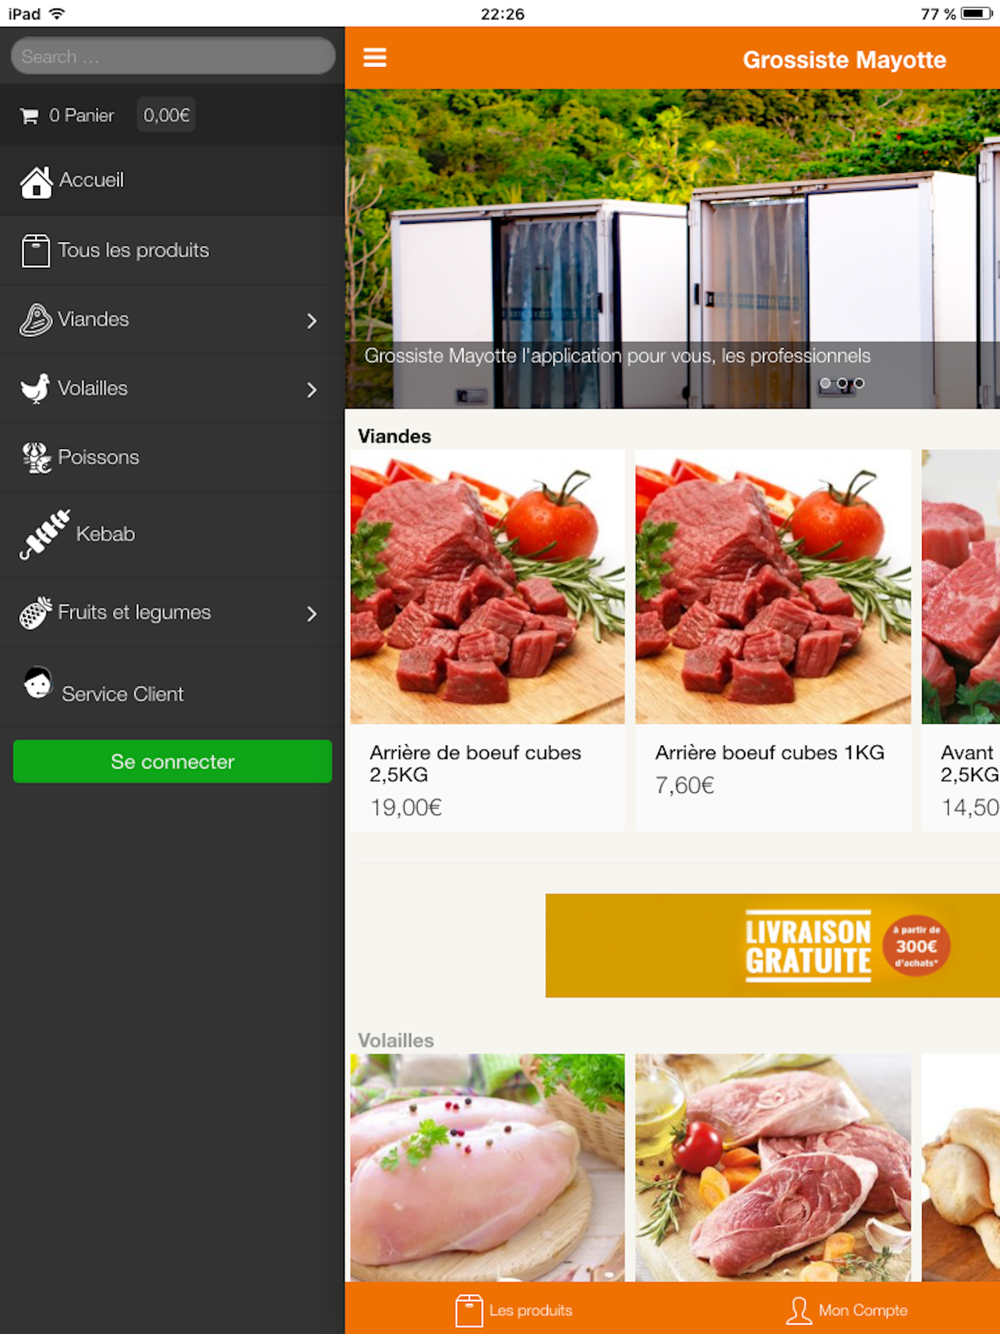Expand the Volailles category chevron
The width and height of the screenshot is (1000, 1334).
(x=312, y=390)
